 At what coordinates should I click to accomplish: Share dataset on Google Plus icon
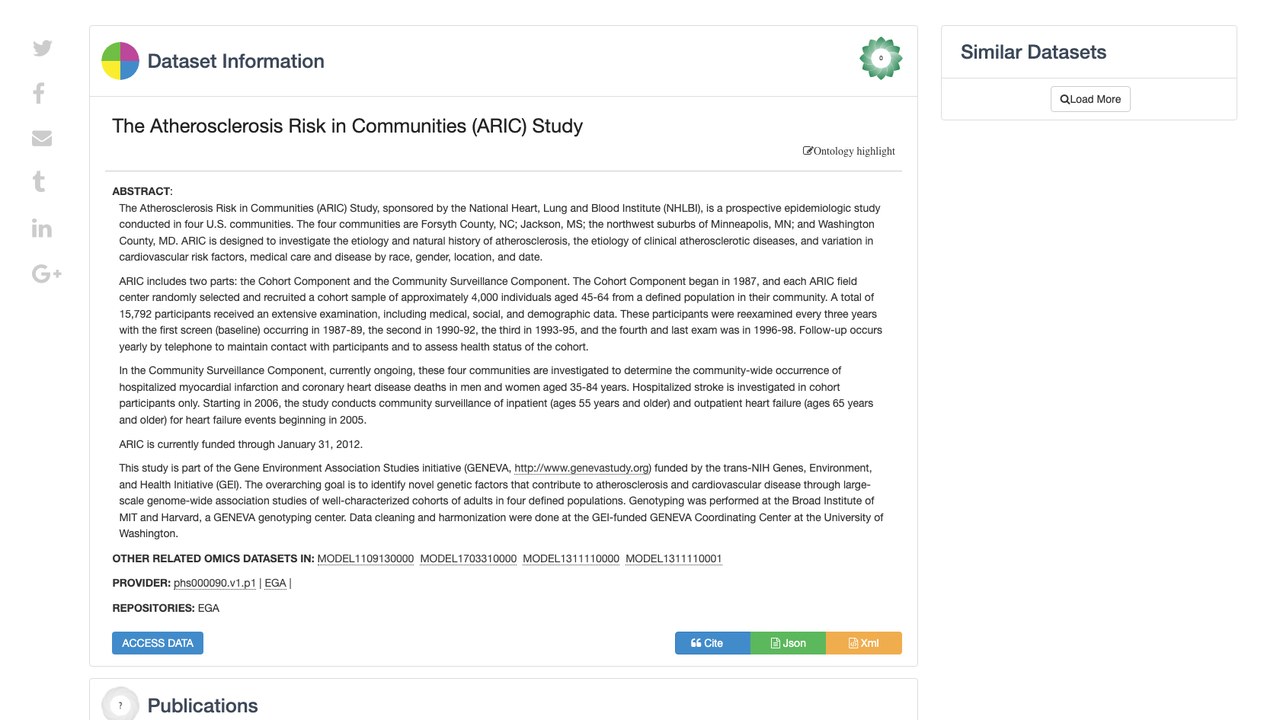[x=47, y=273]
